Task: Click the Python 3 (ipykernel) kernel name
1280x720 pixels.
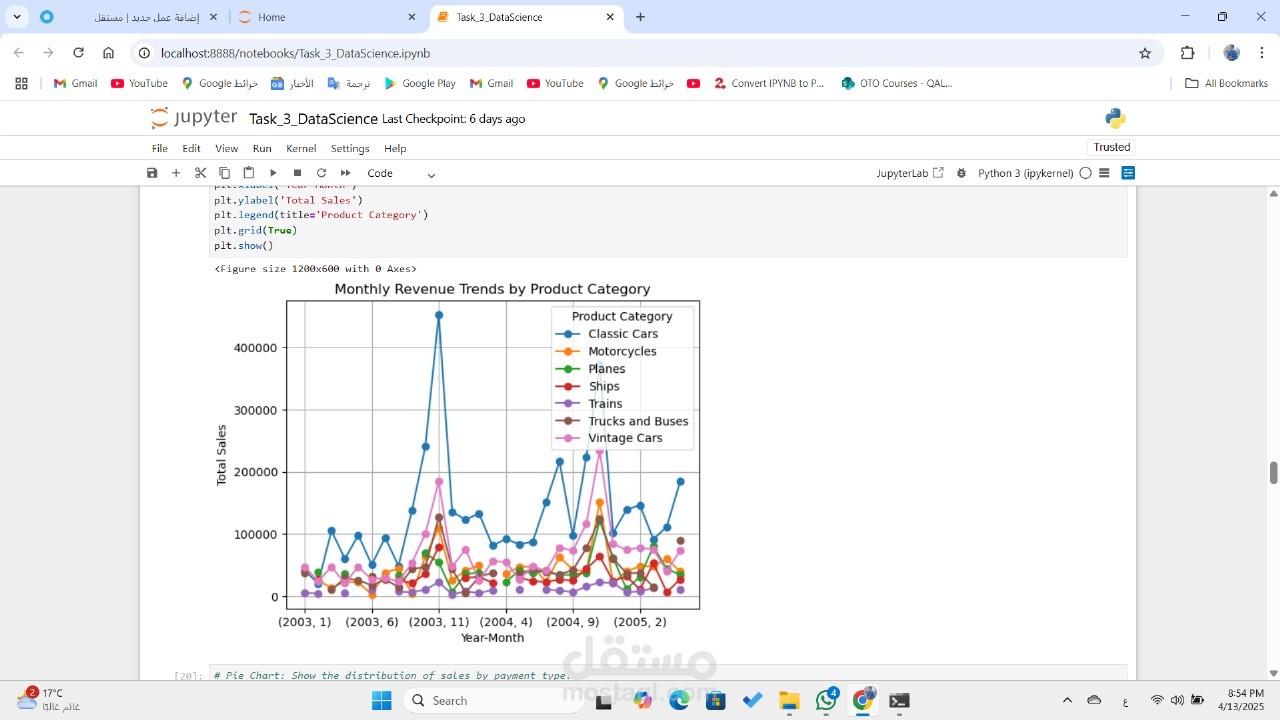Action: (x=1025, y=173)
